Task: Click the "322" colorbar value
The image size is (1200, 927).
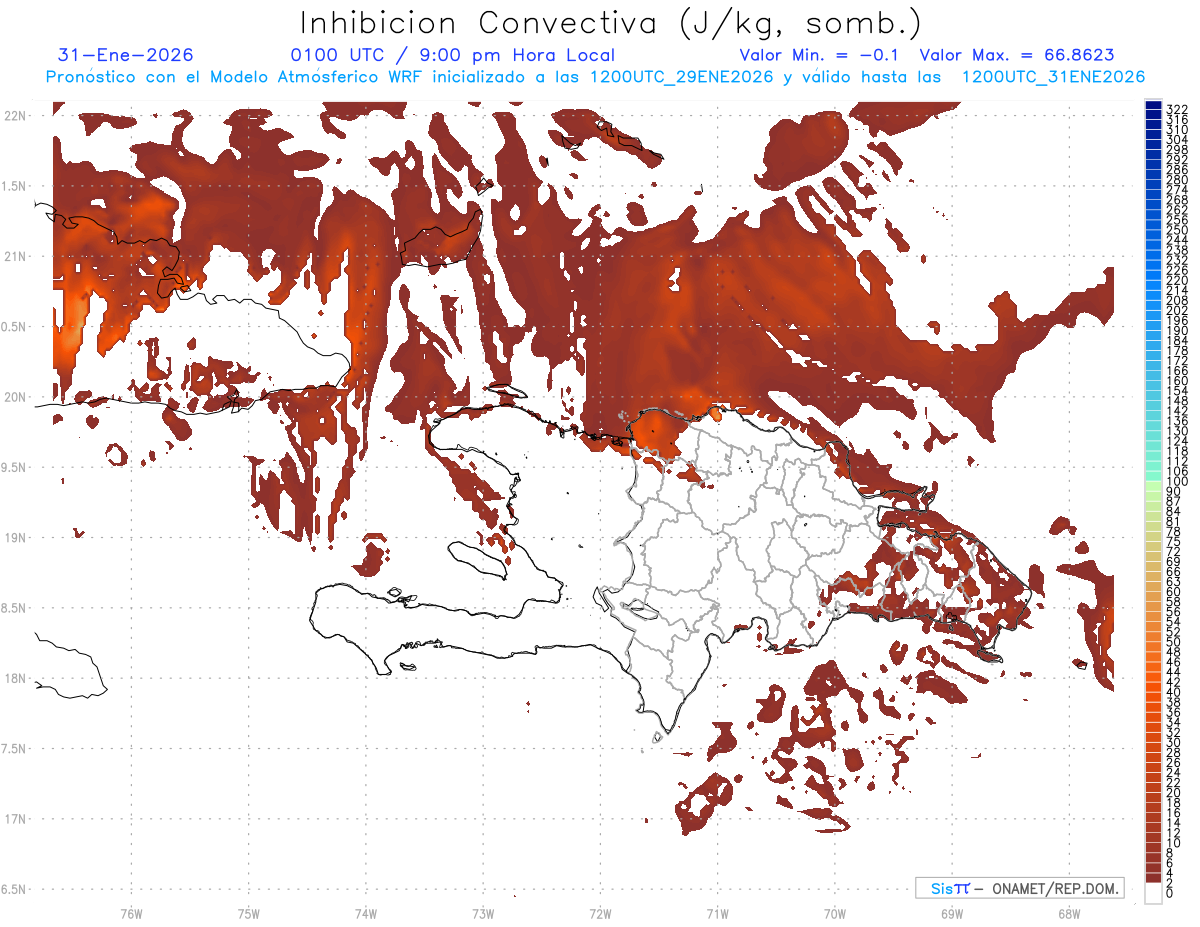Action: coord(1177,109)
